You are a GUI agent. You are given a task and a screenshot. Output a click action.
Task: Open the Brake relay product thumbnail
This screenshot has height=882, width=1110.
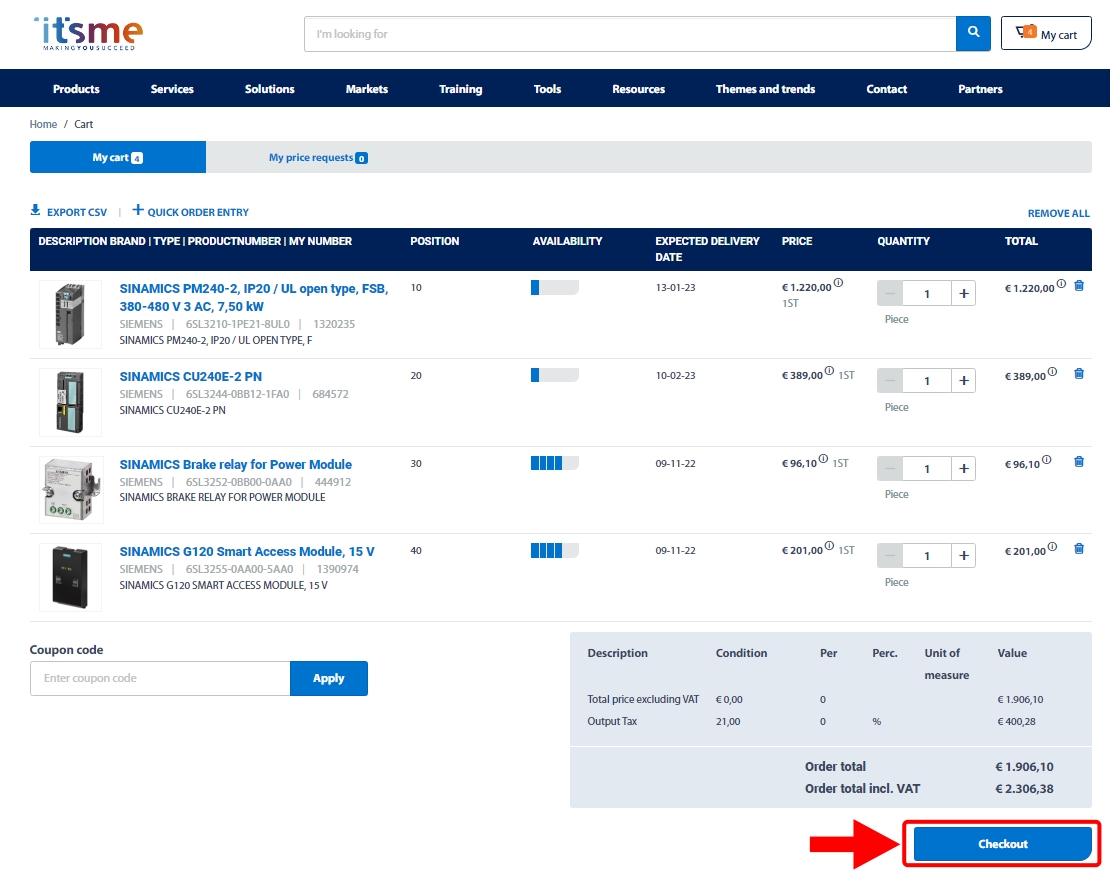point(71,490)
